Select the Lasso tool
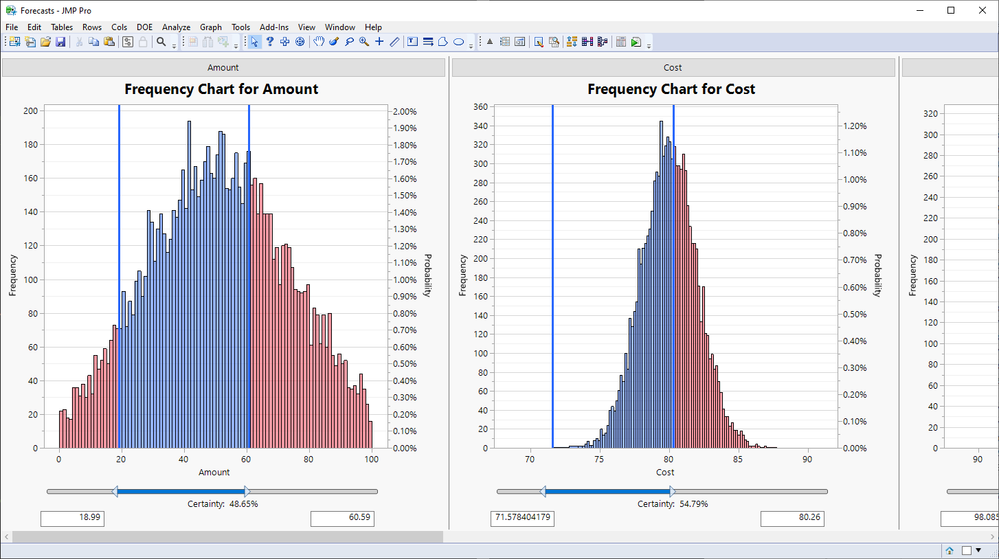Screen dimensions: 999x559 [x=349, y=42]
